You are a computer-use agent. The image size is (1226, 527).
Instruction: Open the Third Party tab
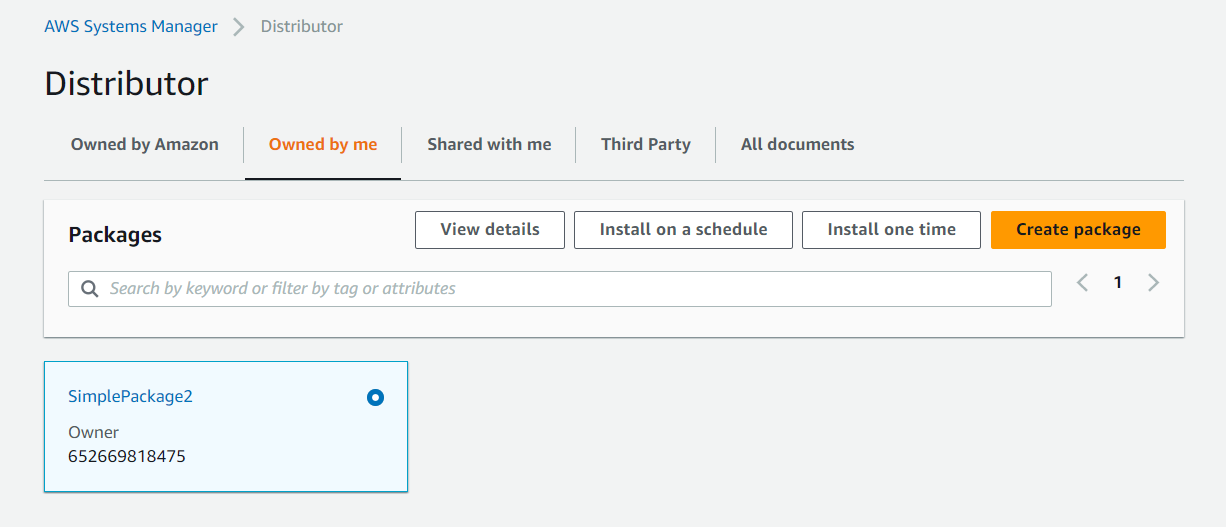pos(646,144)
